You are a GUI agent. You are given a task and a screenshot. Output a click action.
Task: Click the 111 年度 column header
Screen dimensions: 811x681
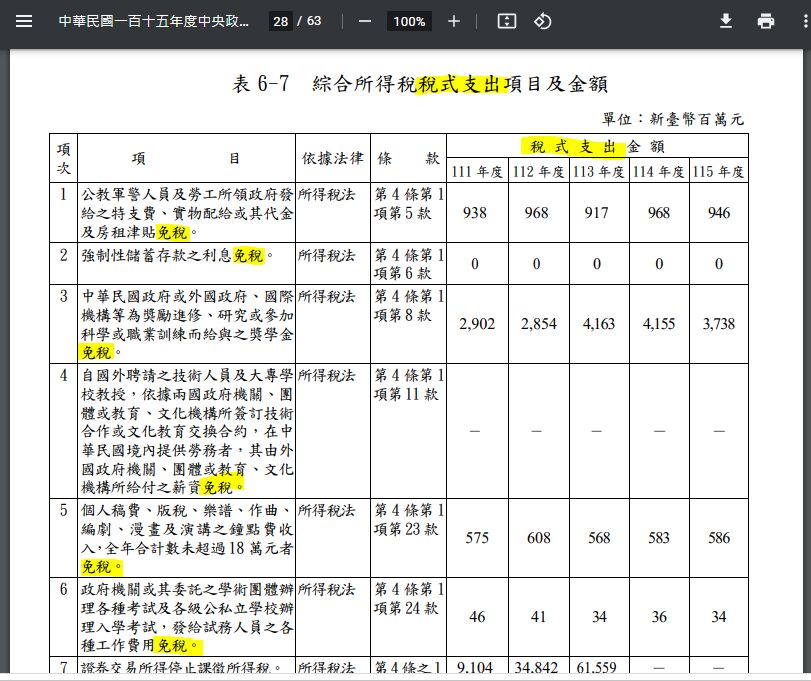[x=476, y=171]
